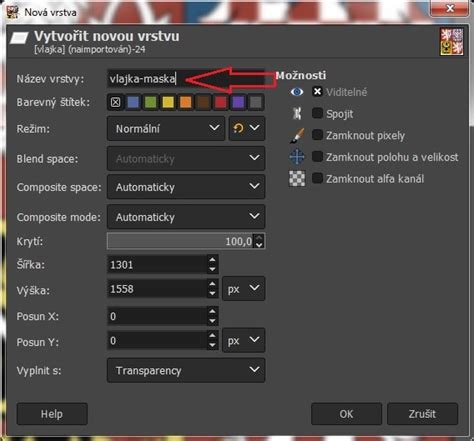Pick the orange color tag
Viewport: 474px width, 441px height.
(185, 102)
